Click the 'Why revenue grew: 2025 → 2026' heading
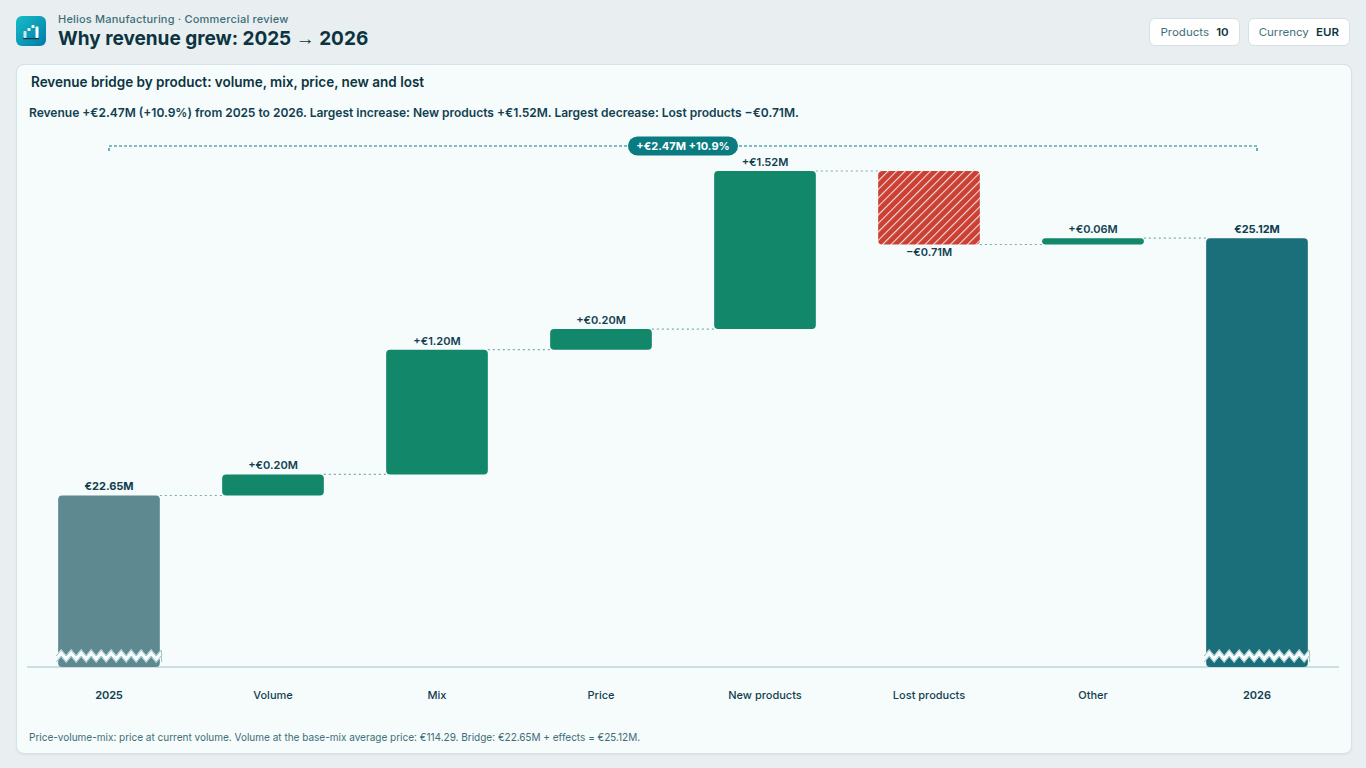 click(x=213, y=39)
